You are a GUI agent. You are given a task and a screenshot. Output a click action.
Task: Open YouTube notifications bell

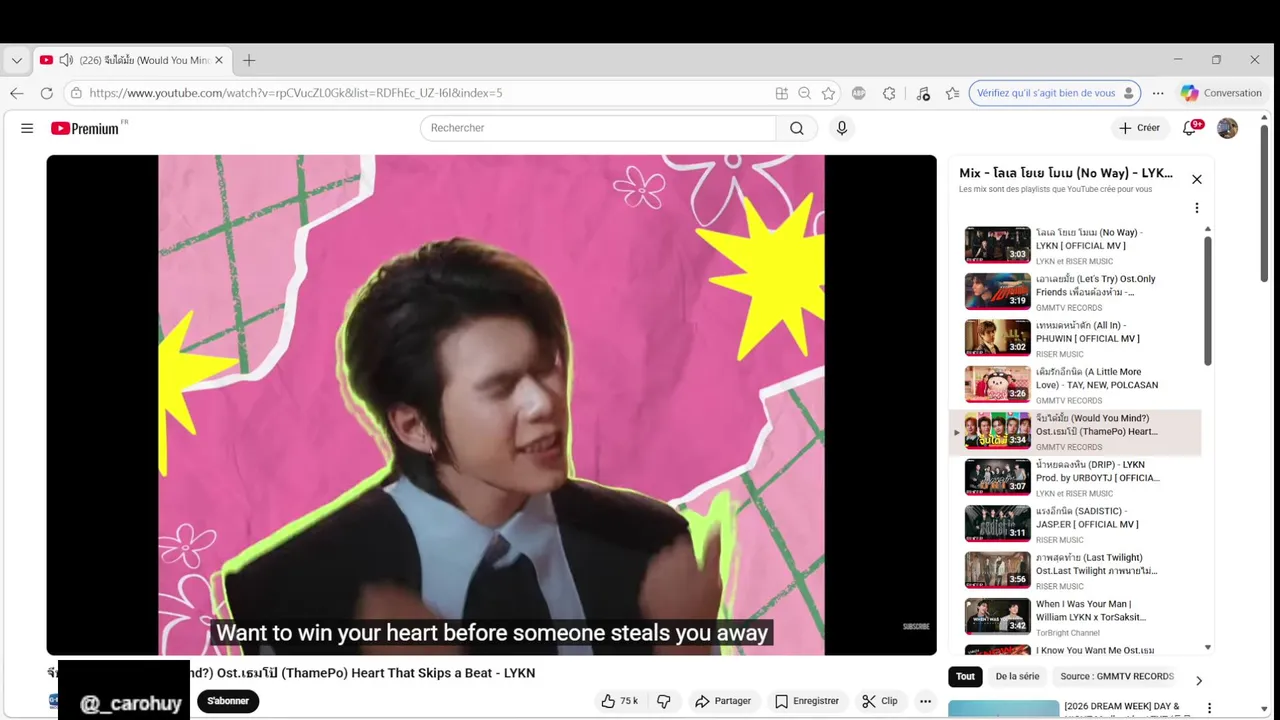point(1189,128)
